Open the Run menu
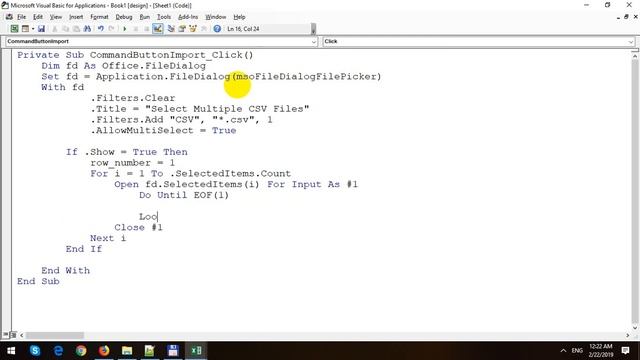This screenshot has height=360, width=640. click(144, 17)
